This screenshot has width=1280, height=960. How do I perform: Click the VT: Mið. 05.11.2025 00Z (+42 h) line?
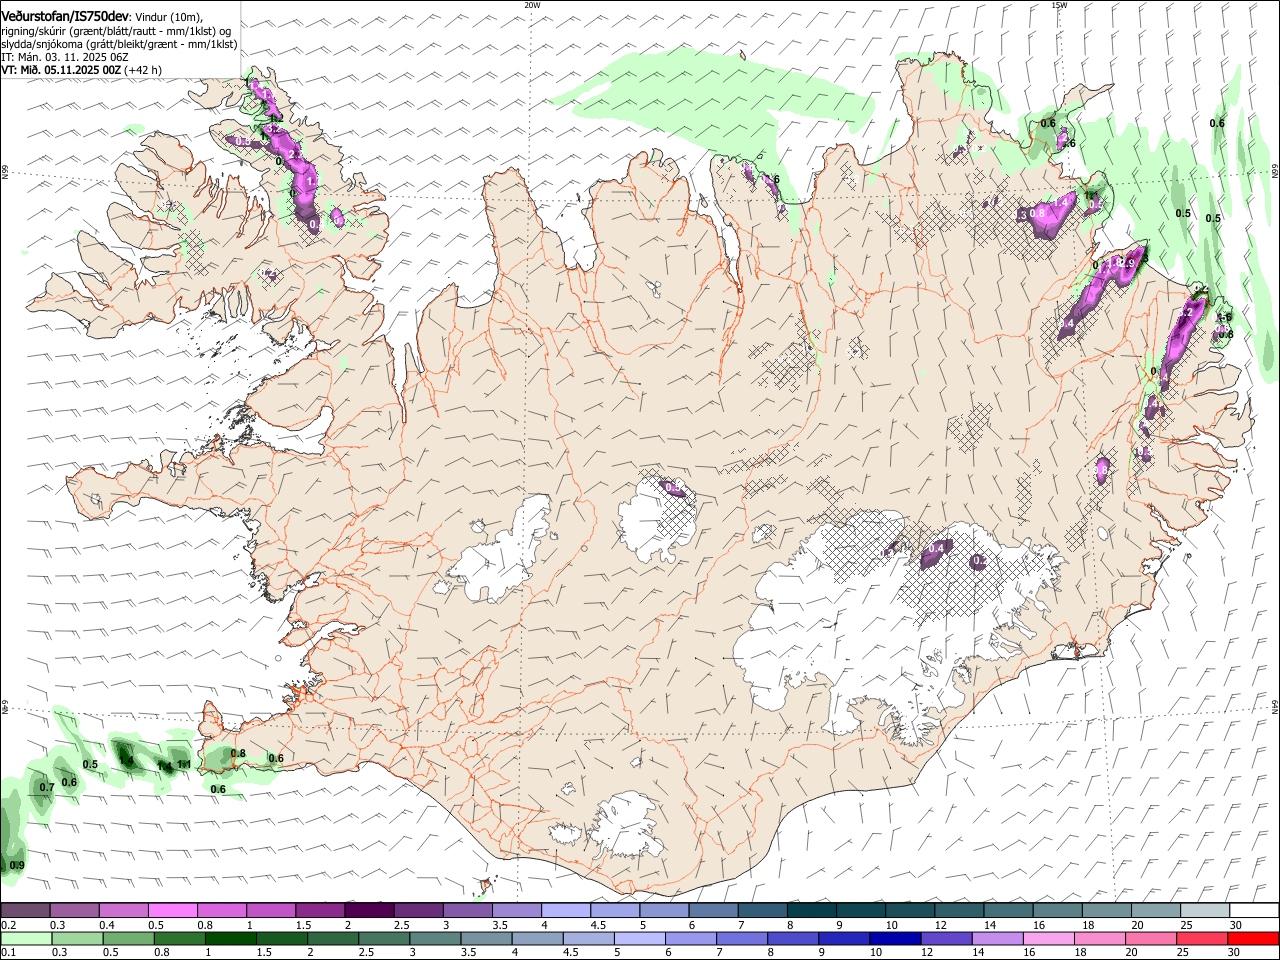point(81,70)
